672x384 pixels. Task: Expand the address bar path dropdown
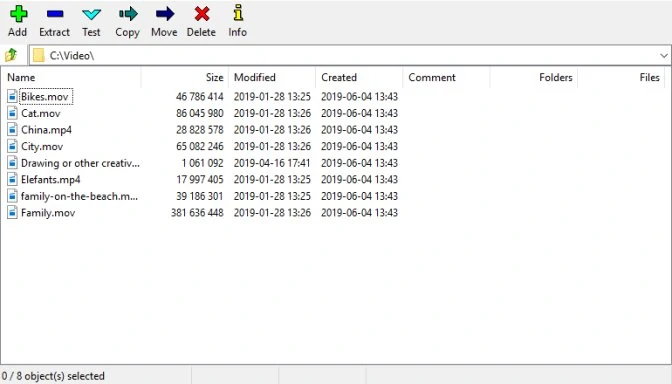(x=663, y=56)
